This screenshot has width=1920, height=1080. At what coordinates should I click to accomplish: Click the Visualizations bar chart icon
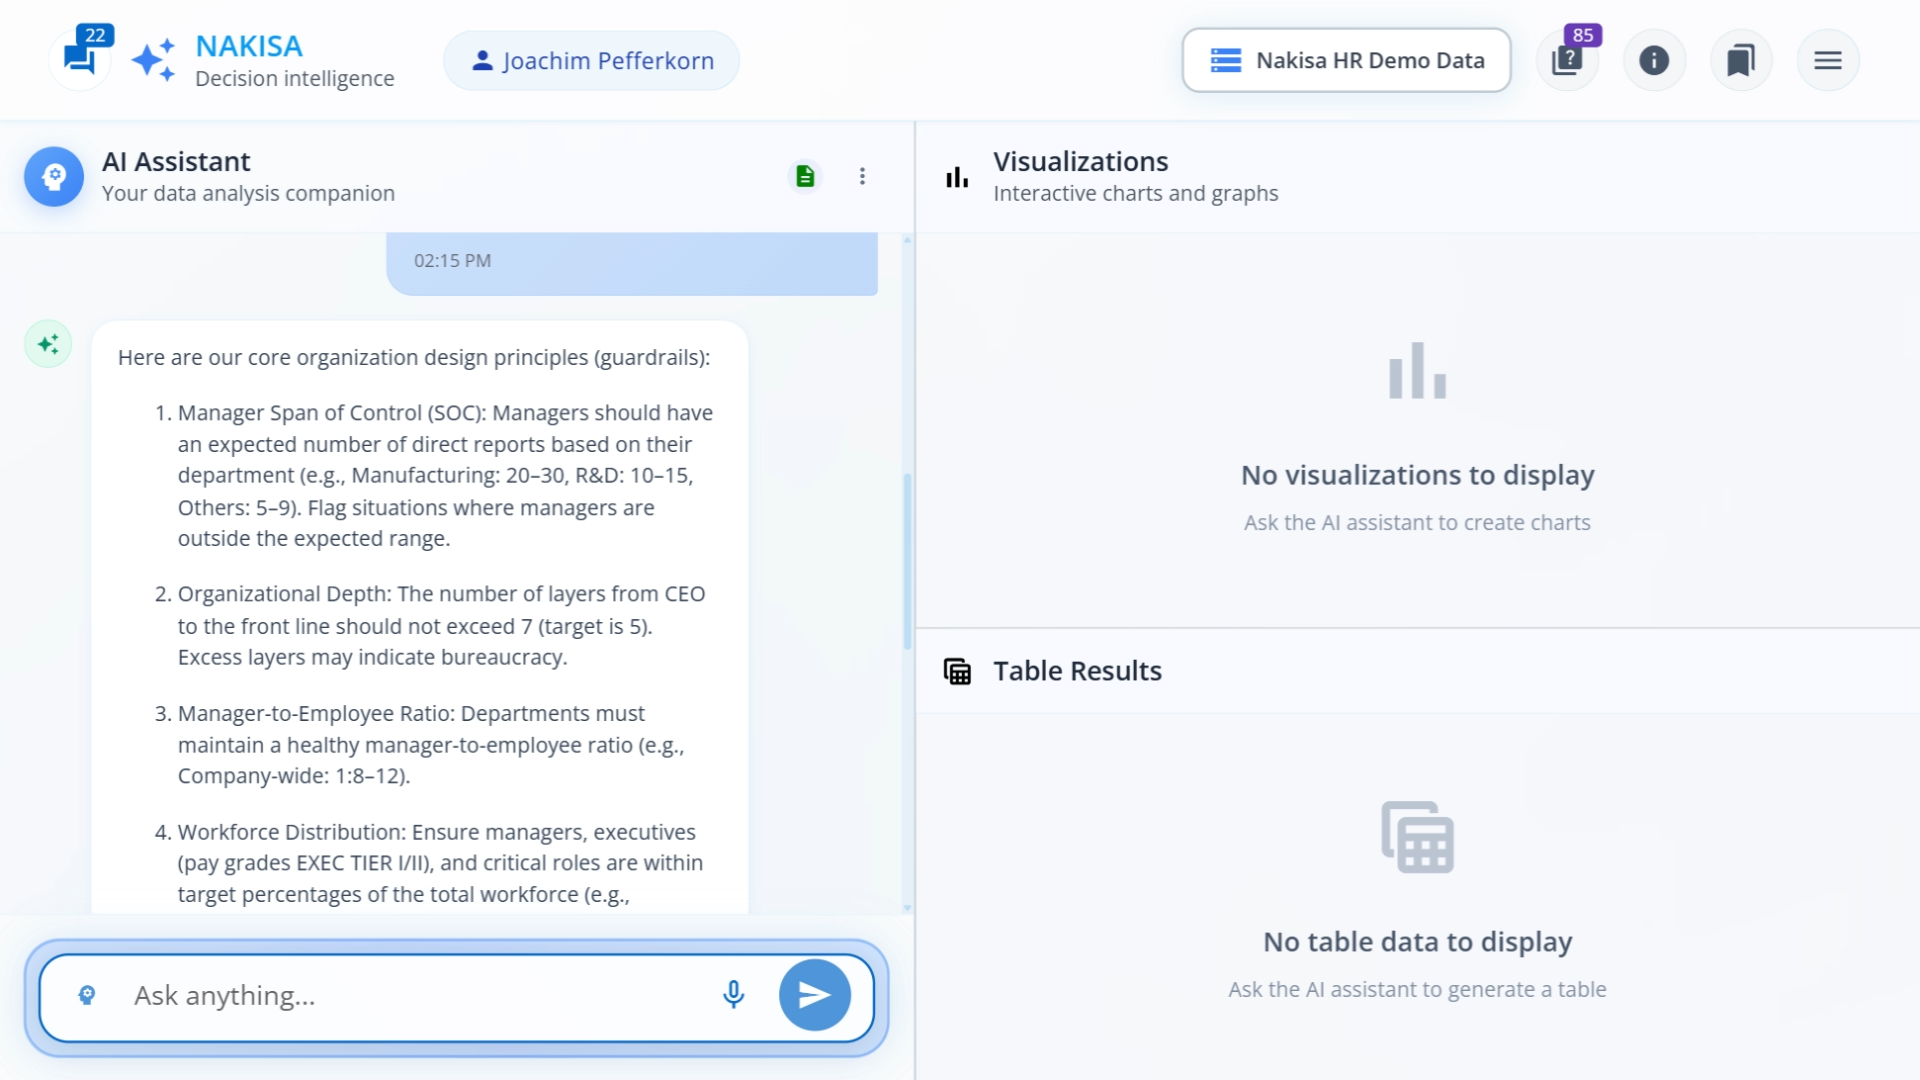957,176
